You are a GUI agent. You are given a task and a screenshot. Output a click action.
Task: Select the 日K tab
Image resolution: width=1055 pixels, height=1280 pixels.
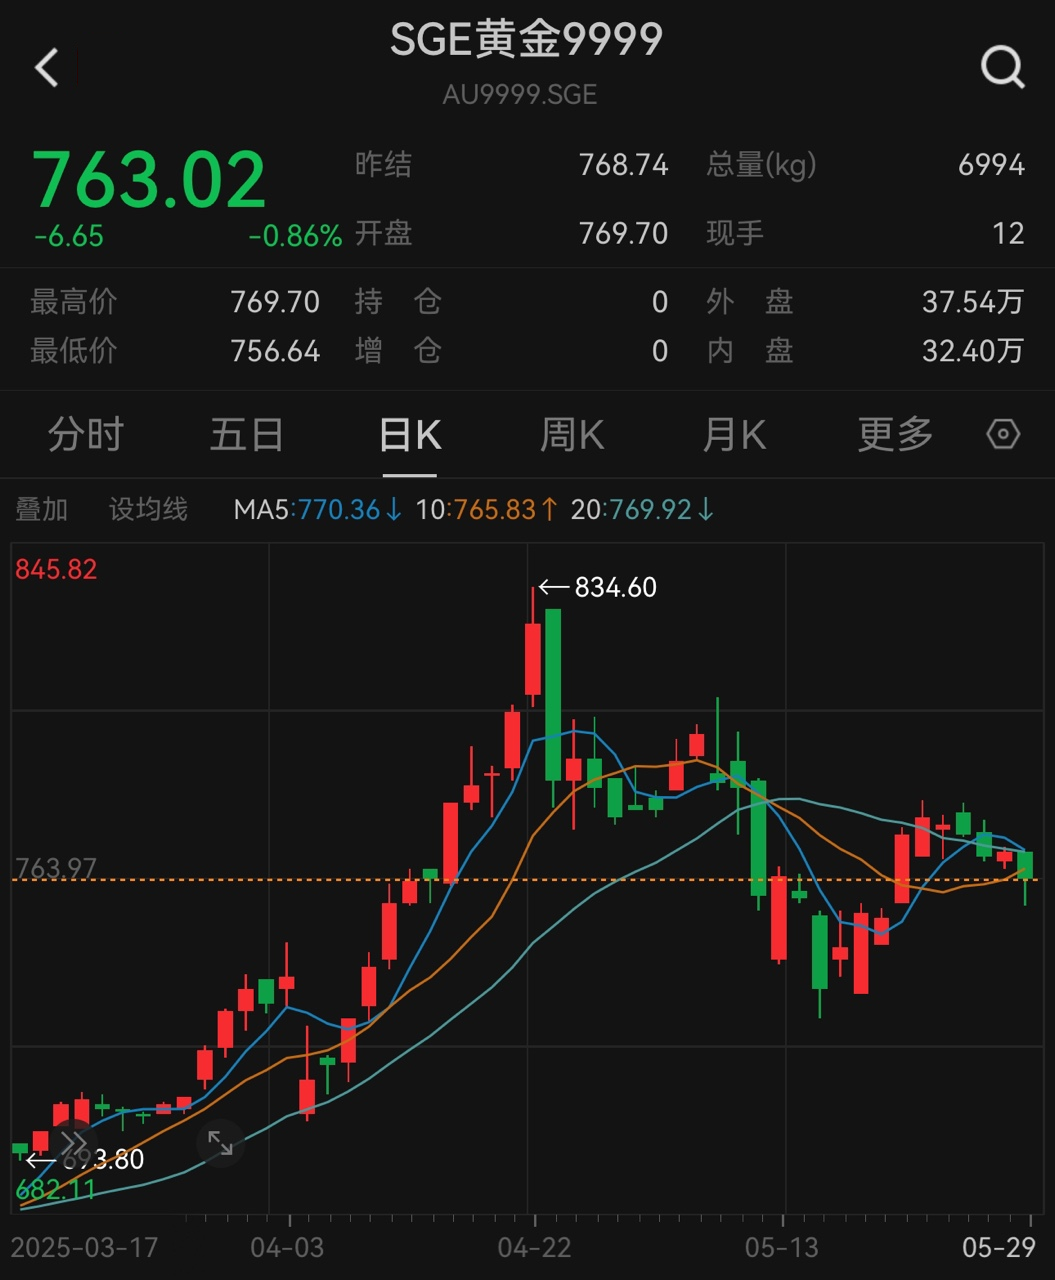pyautogui.click(x=410, y=435)
